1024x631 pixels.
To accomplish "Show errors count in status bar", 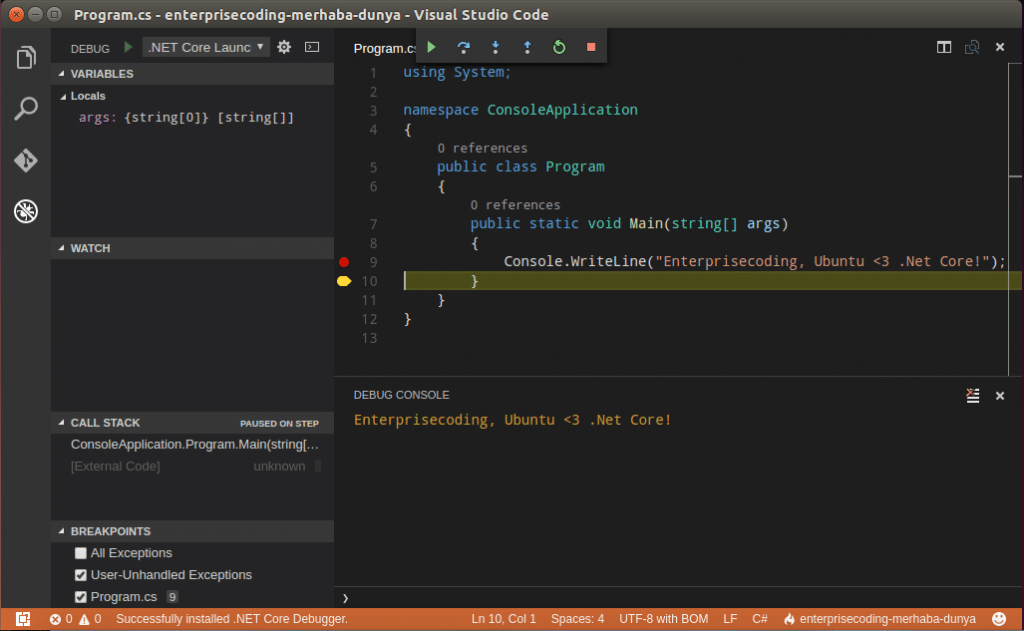I will 61,619.
